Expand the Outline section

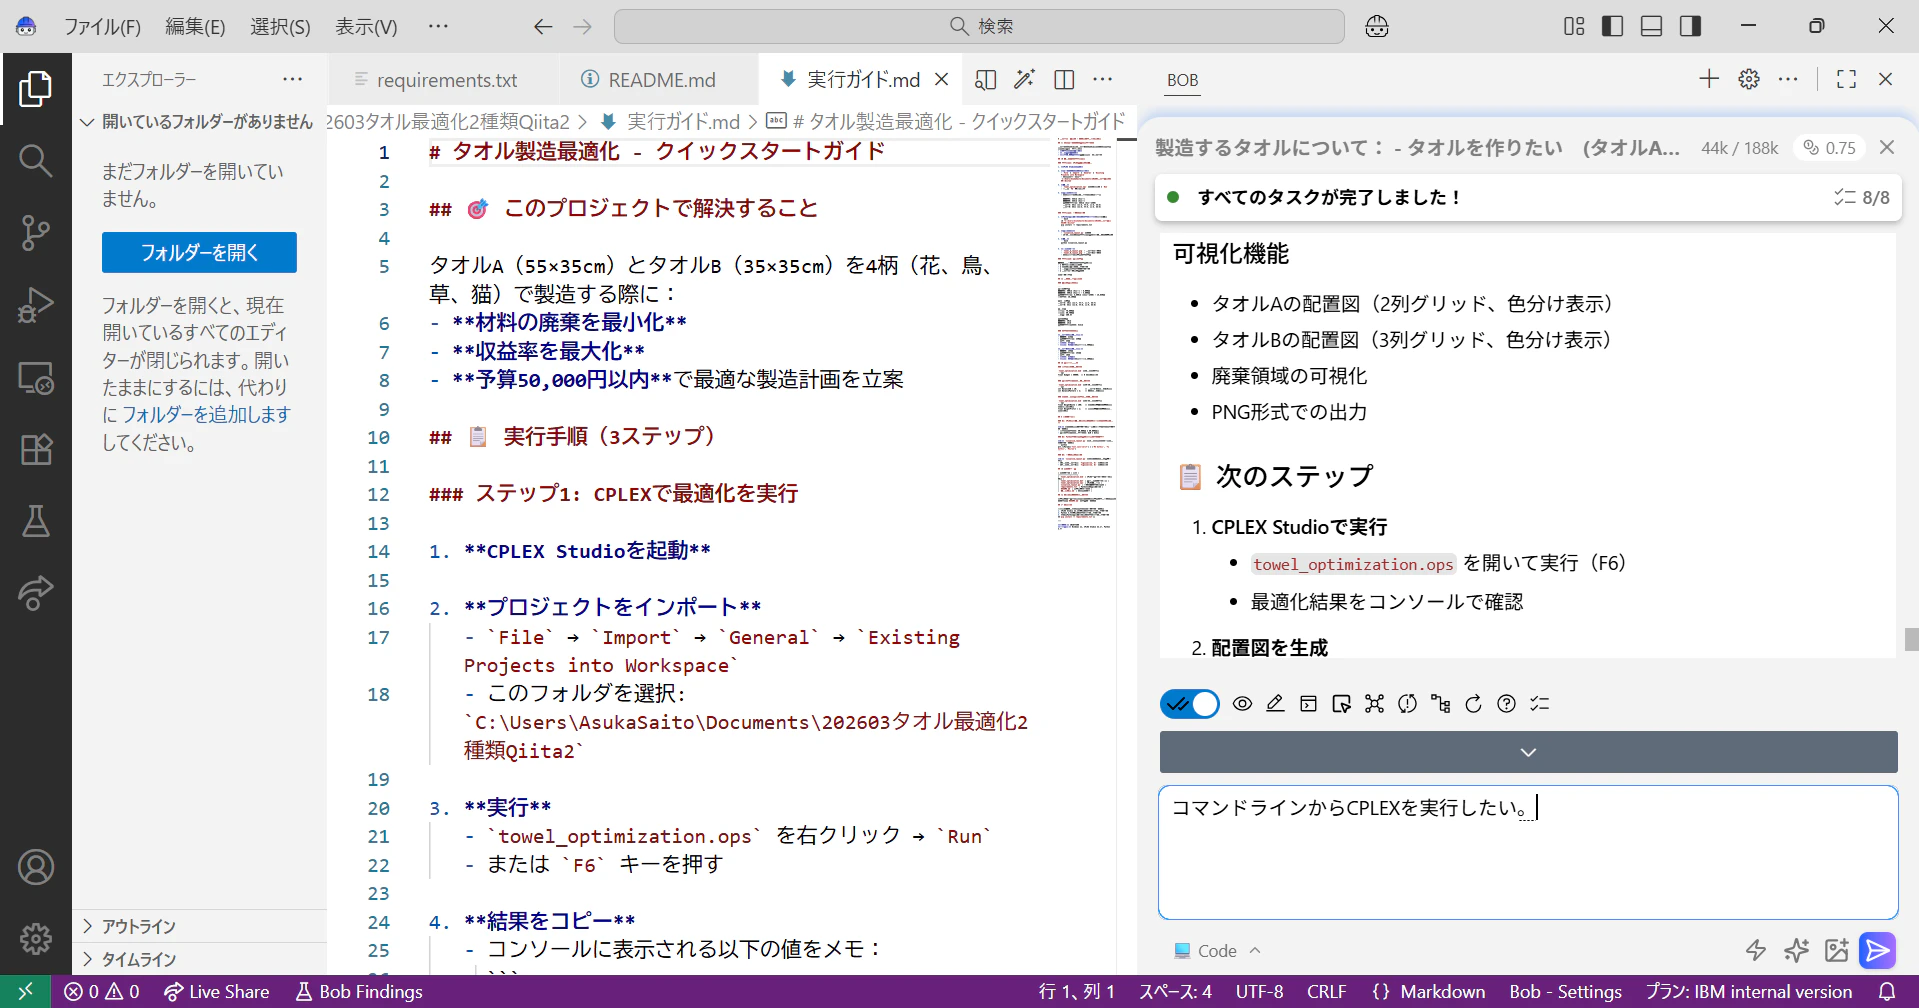coord(200,926)
